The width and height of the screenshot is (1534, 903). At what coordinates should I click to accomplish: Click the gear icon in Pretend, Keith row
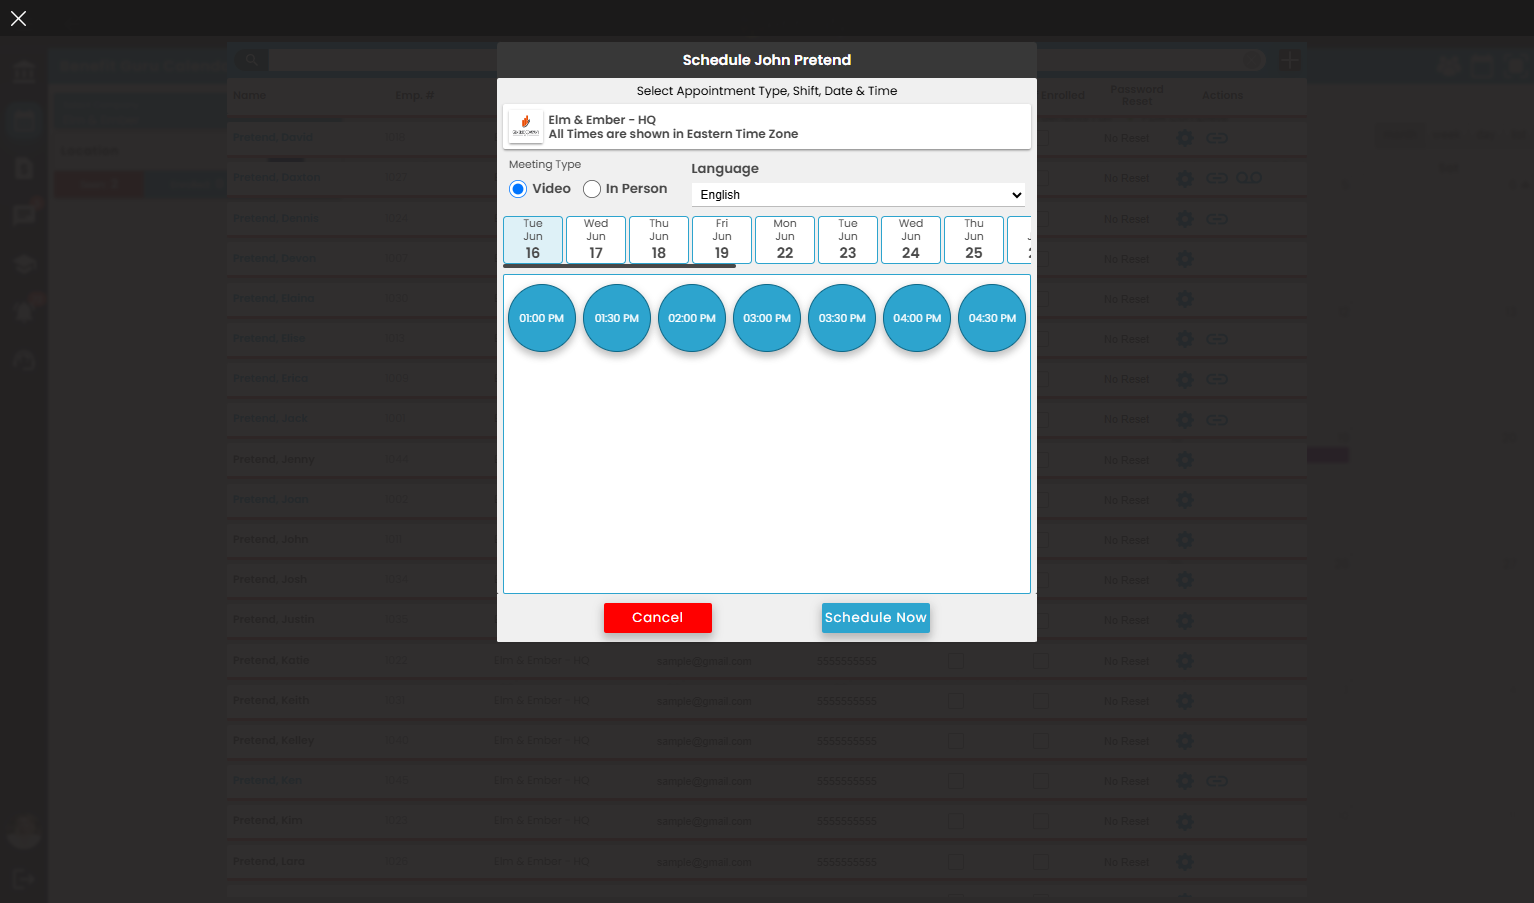(x=1185, y=701)
